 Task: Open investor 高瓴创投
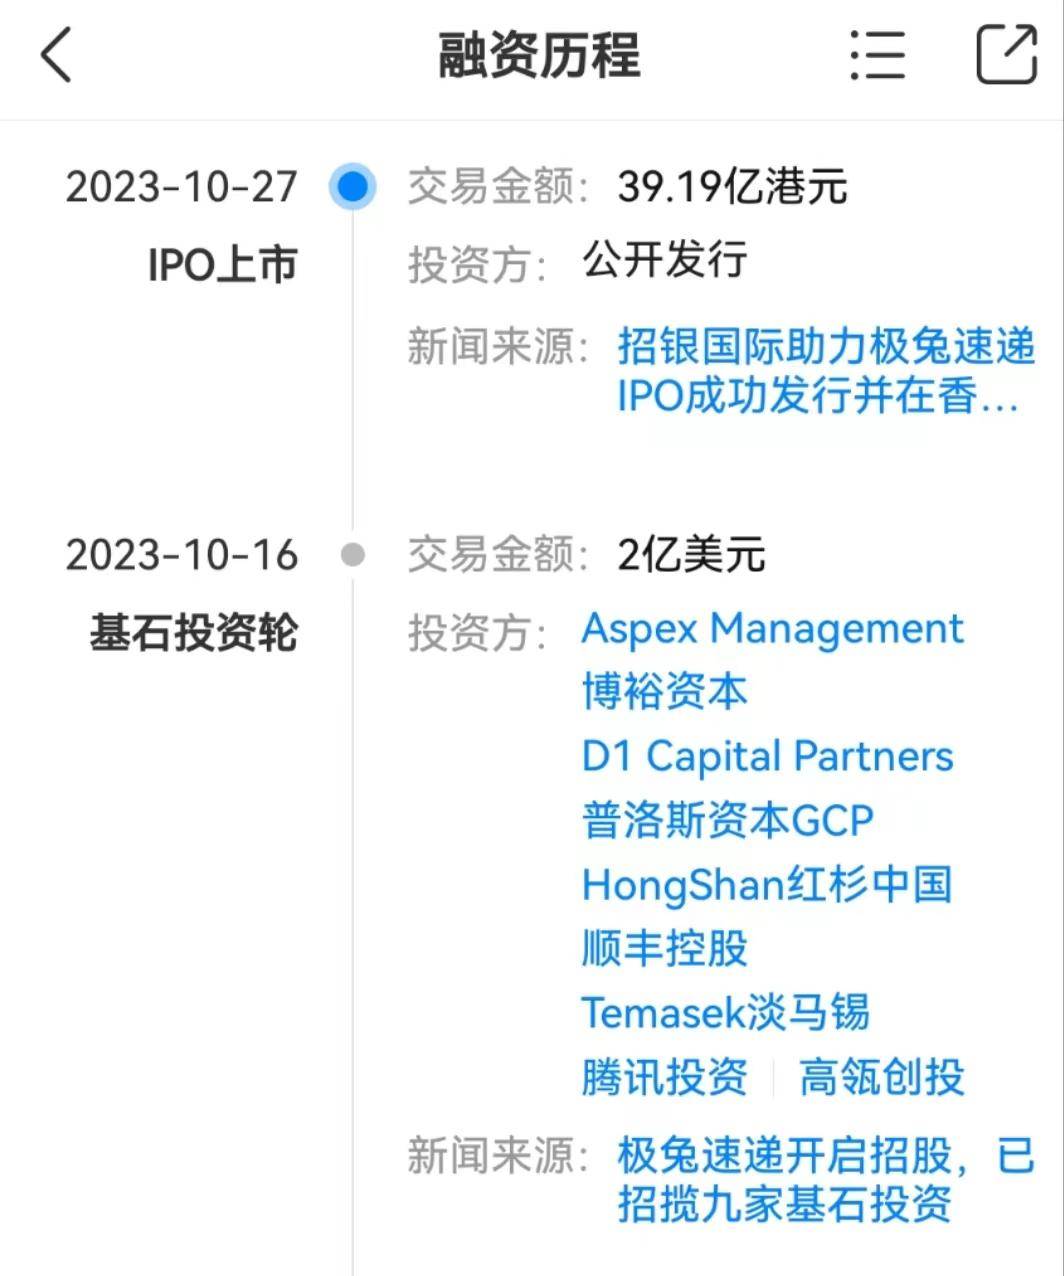(882, 1078)
